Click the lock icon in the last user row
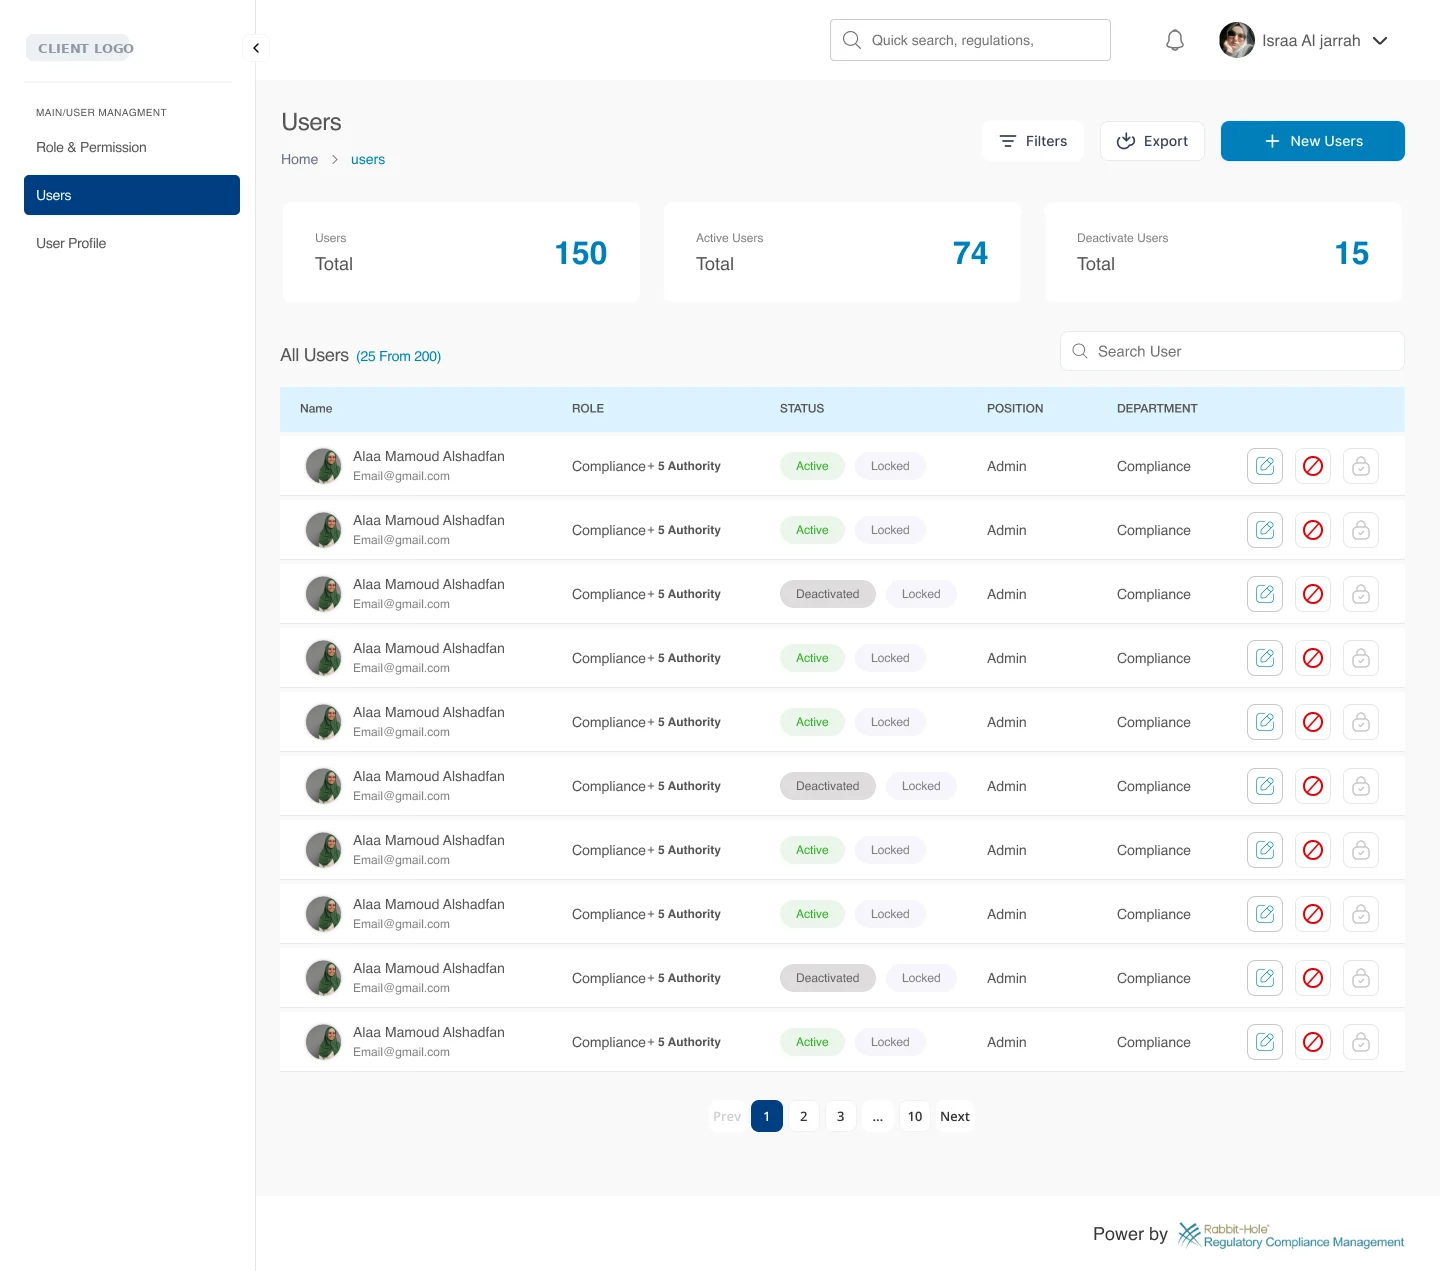 1361,1042
